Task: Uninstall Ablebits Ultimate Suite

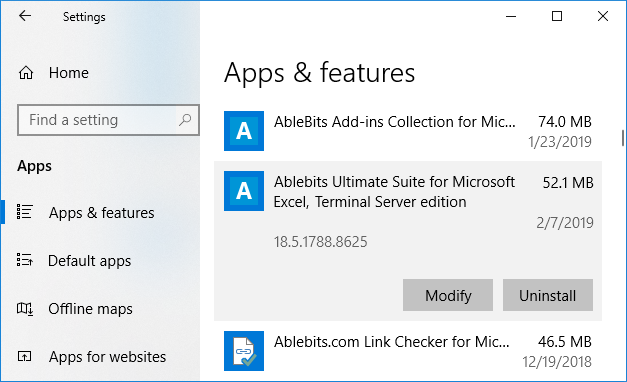Action: click(x=548, y=295)
